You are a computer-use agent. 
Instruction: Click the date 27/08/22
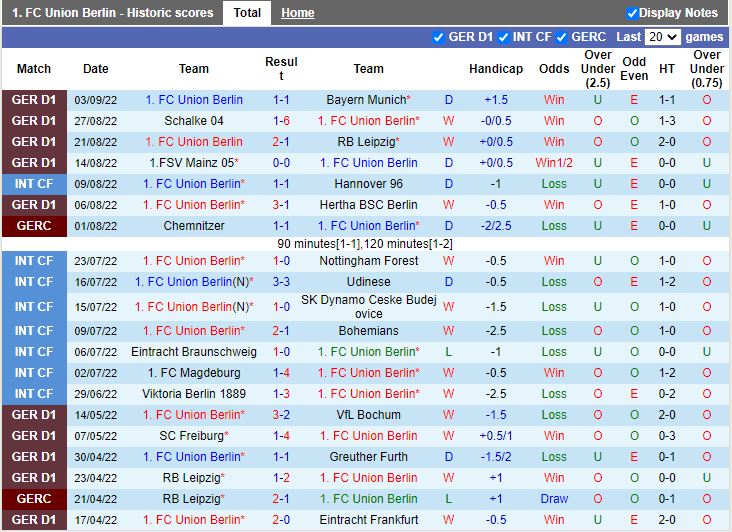tap(96, 121)
